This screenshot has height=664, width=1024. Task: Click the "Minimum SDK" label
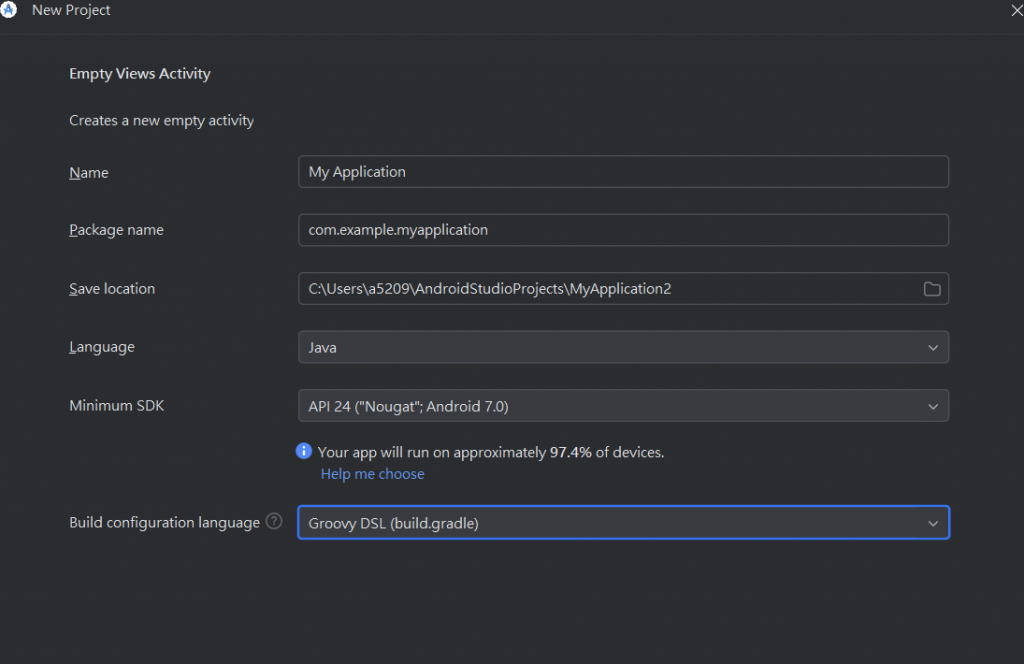pos(116,406)
